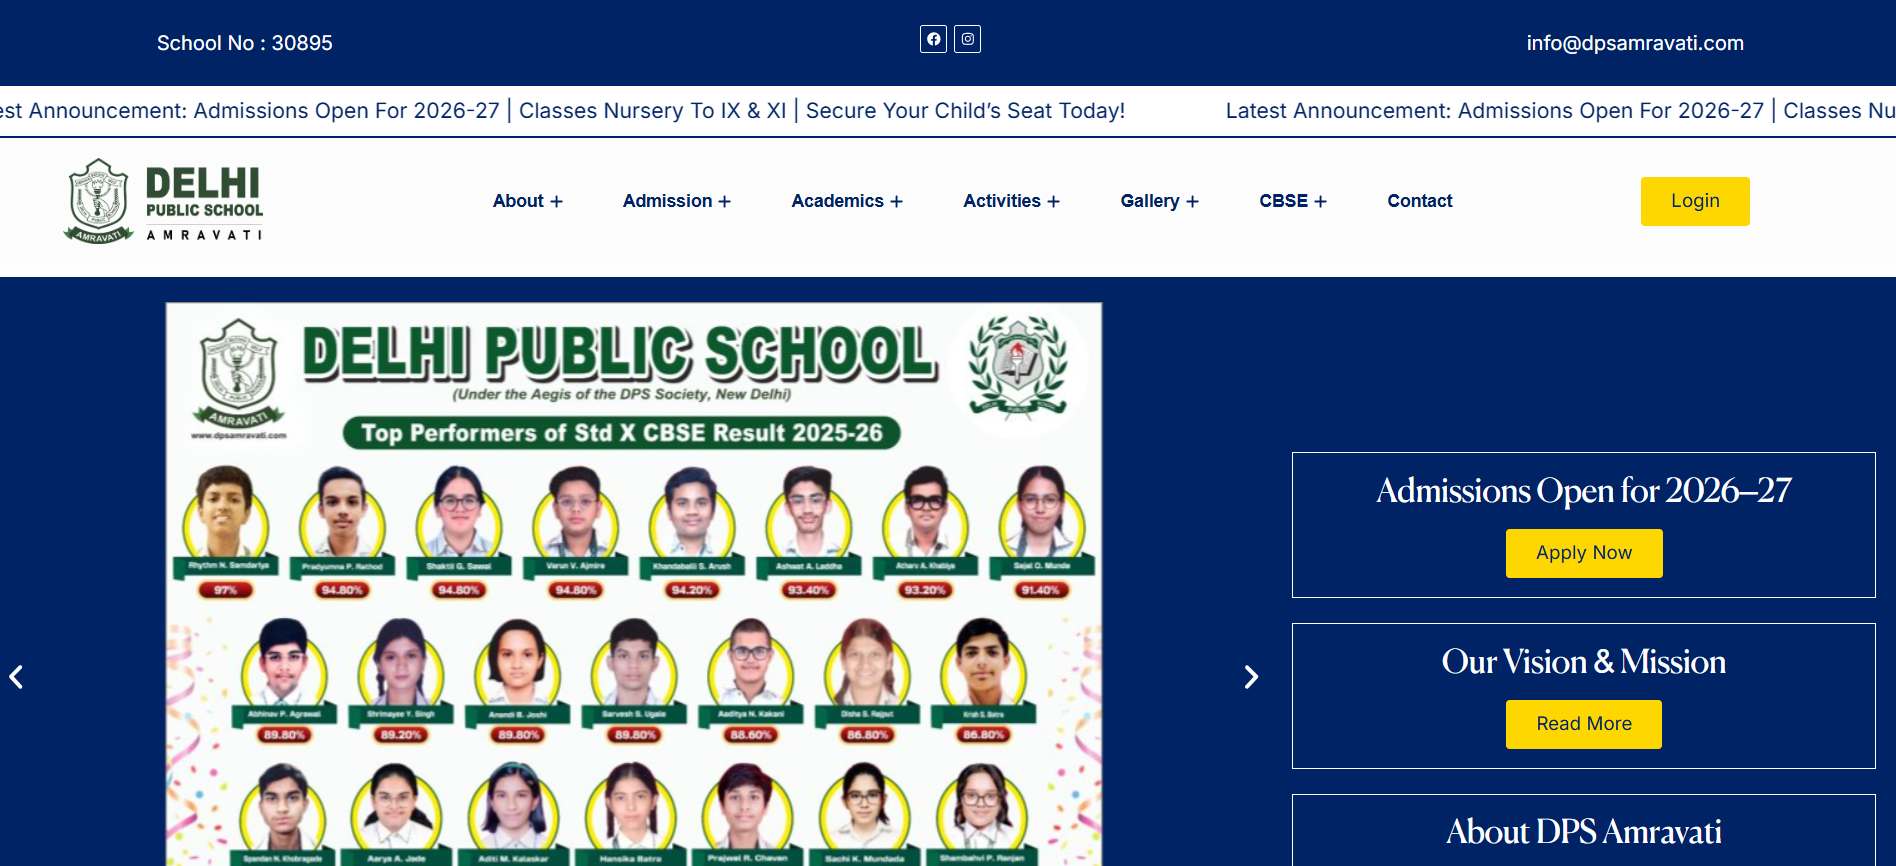Viewport: 1896px width, 866px height.
Task: Click the School No : 30895 text
Action: click(x=245, y=43)
